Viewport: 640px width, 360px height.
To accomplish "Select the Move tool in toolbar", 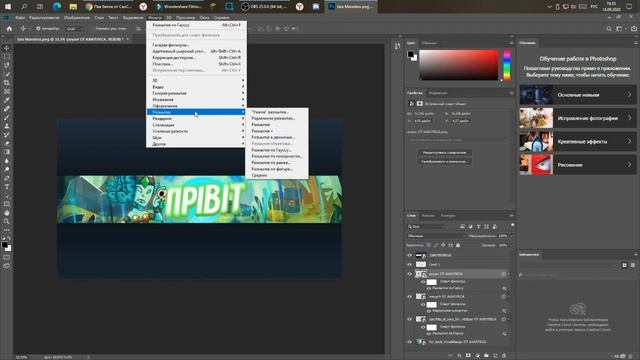I will tap(7, 48).
